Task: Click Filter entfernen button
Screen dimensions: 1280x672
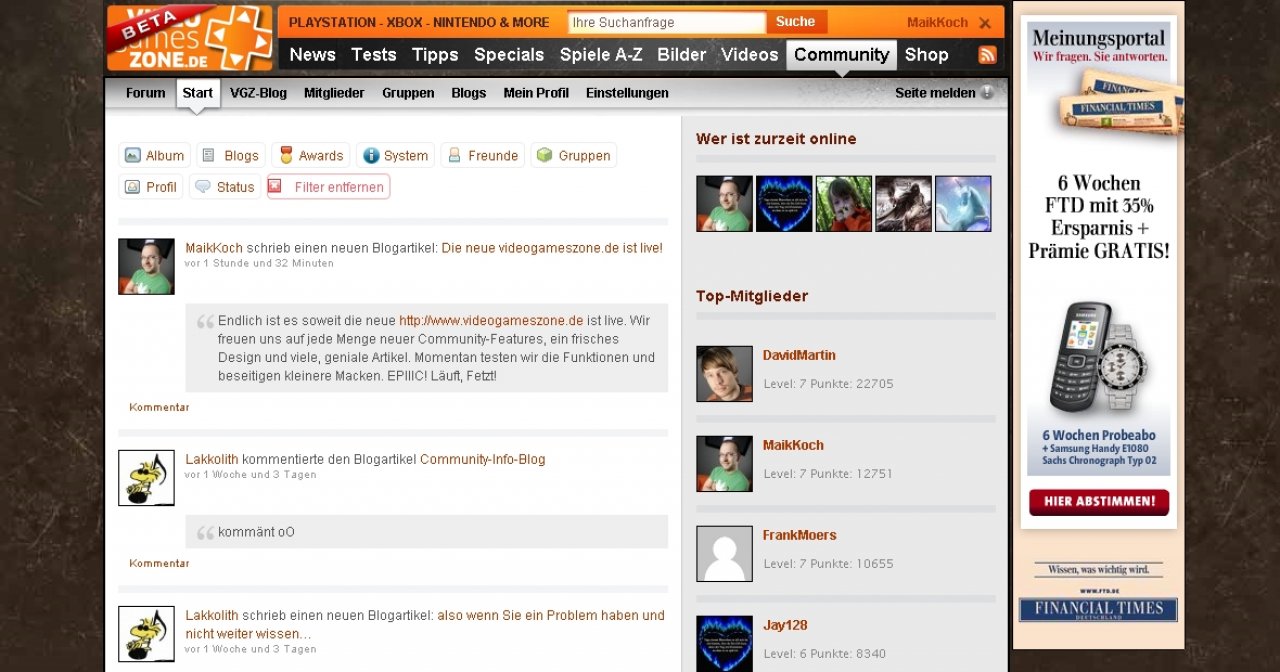Action: click(328, 187)
